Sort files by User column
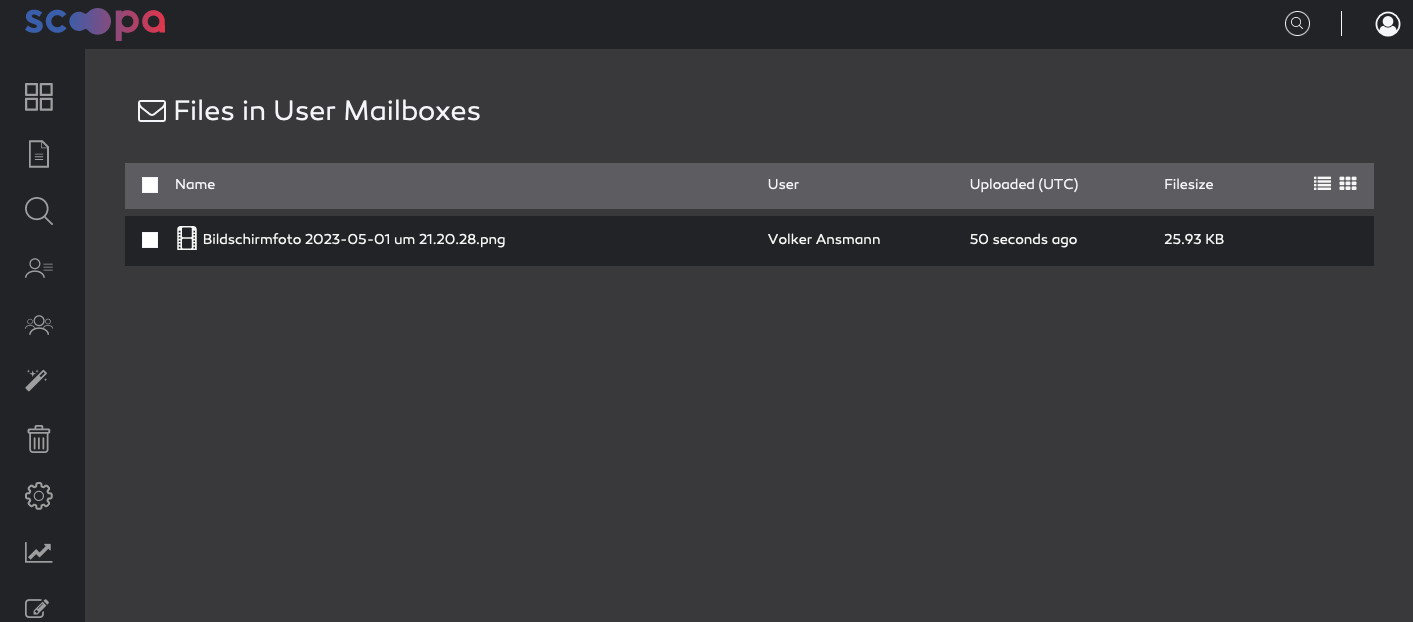The width and height of the screenshot is (1413, 622). 783,185
